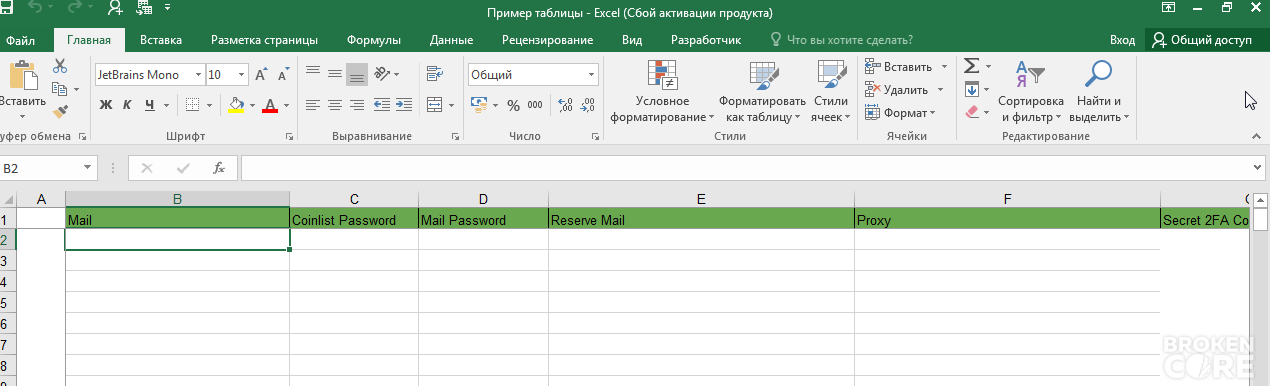Select the Merge and Center icon
The width and height of the screenshot is (1270, 386).
[x=434, y=105]
